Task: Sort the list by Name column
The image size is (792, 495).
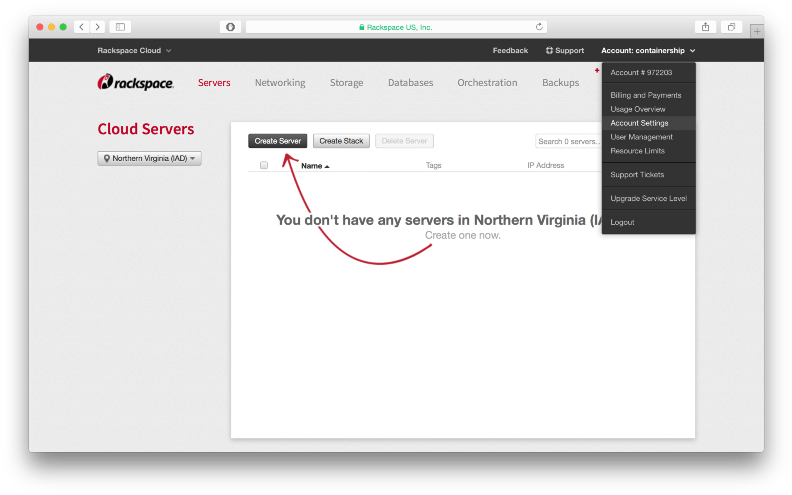Action: coord(312,165)
